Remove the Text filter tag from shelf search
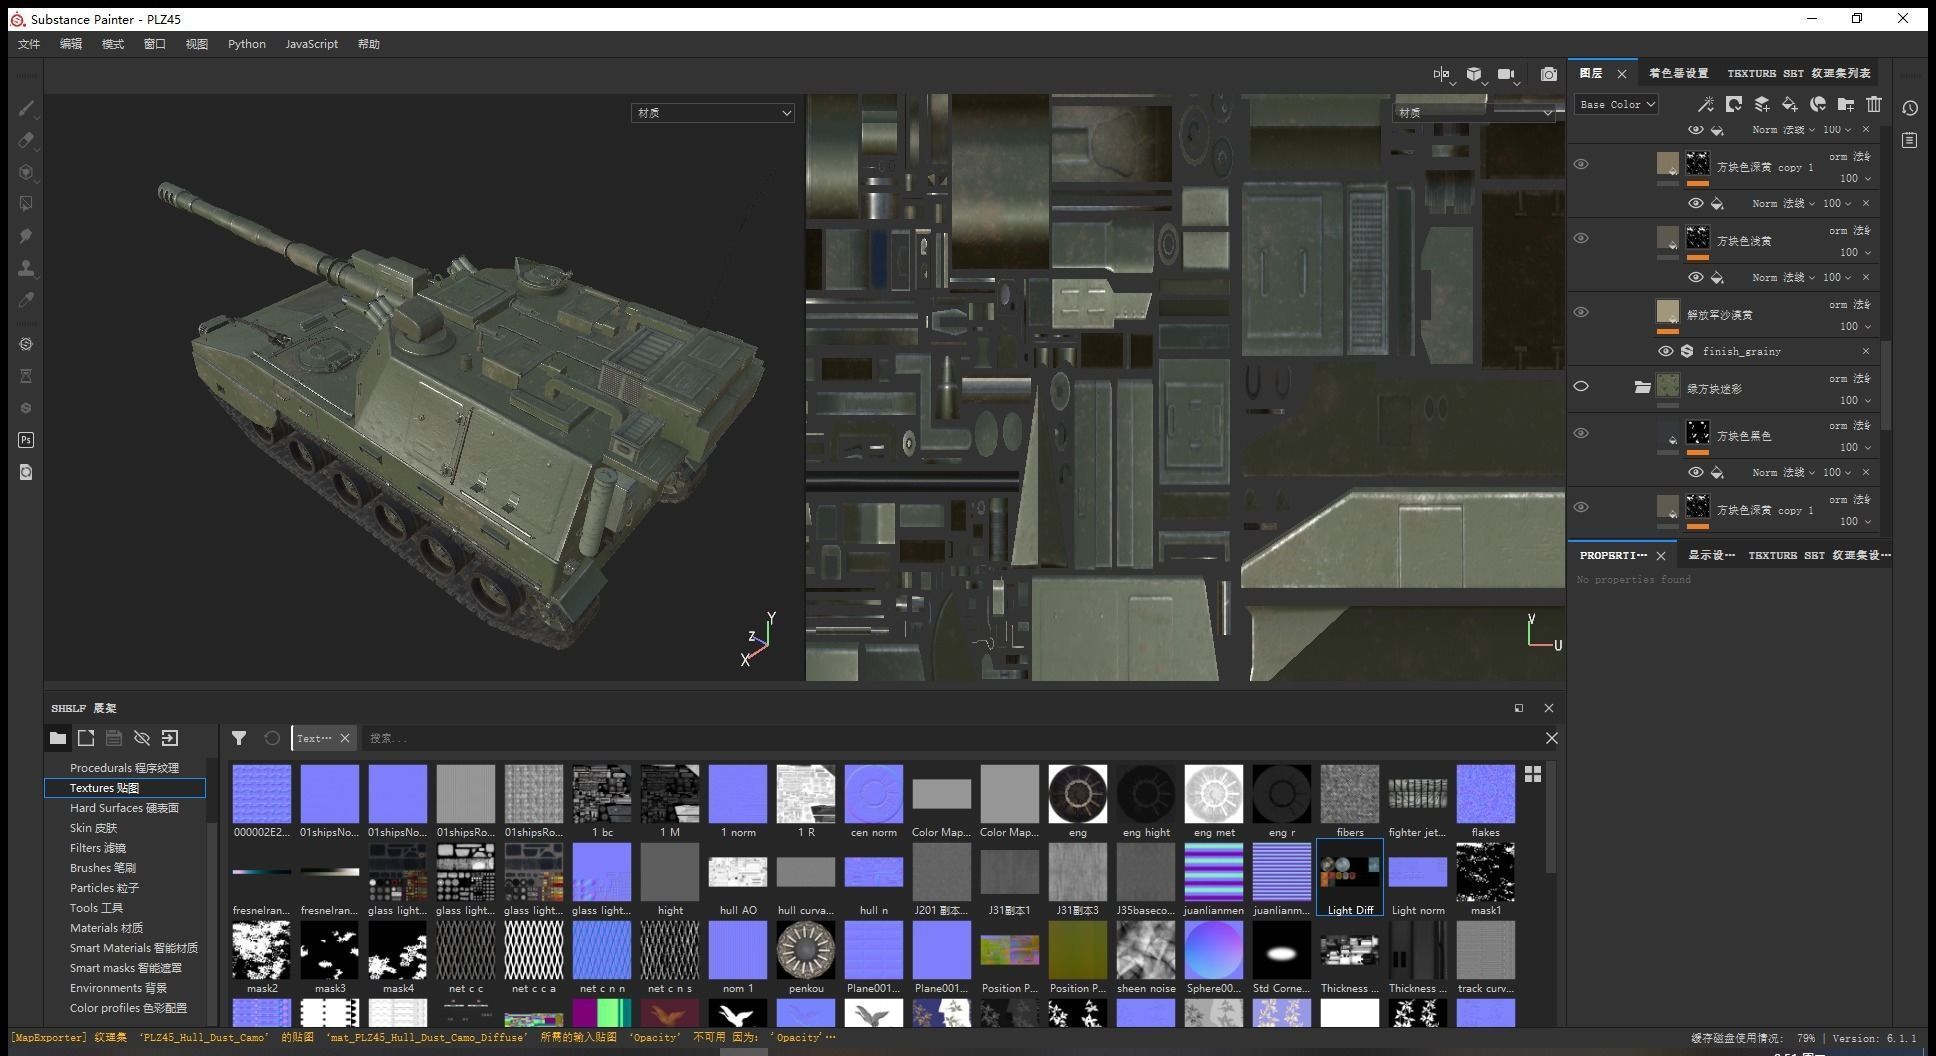The height and width of the screenshot is (1056, 1936). pyautogui.click(x=345, y=738)
